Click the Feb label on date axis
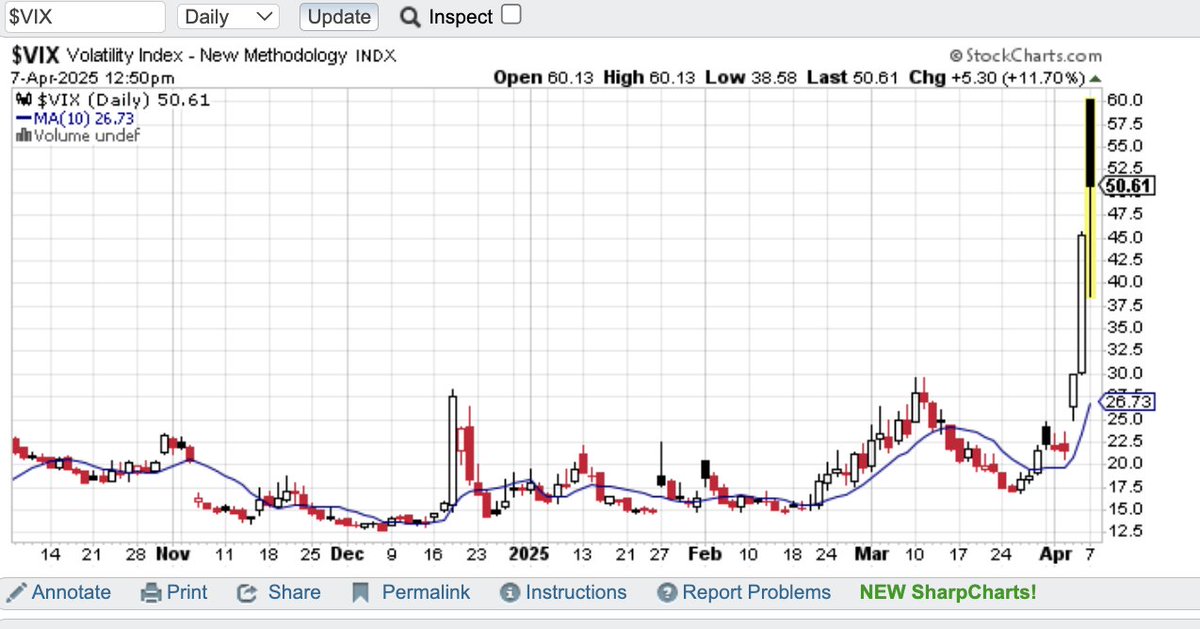Viewport: 1200px width, 629px height. (x=705, y=552)
